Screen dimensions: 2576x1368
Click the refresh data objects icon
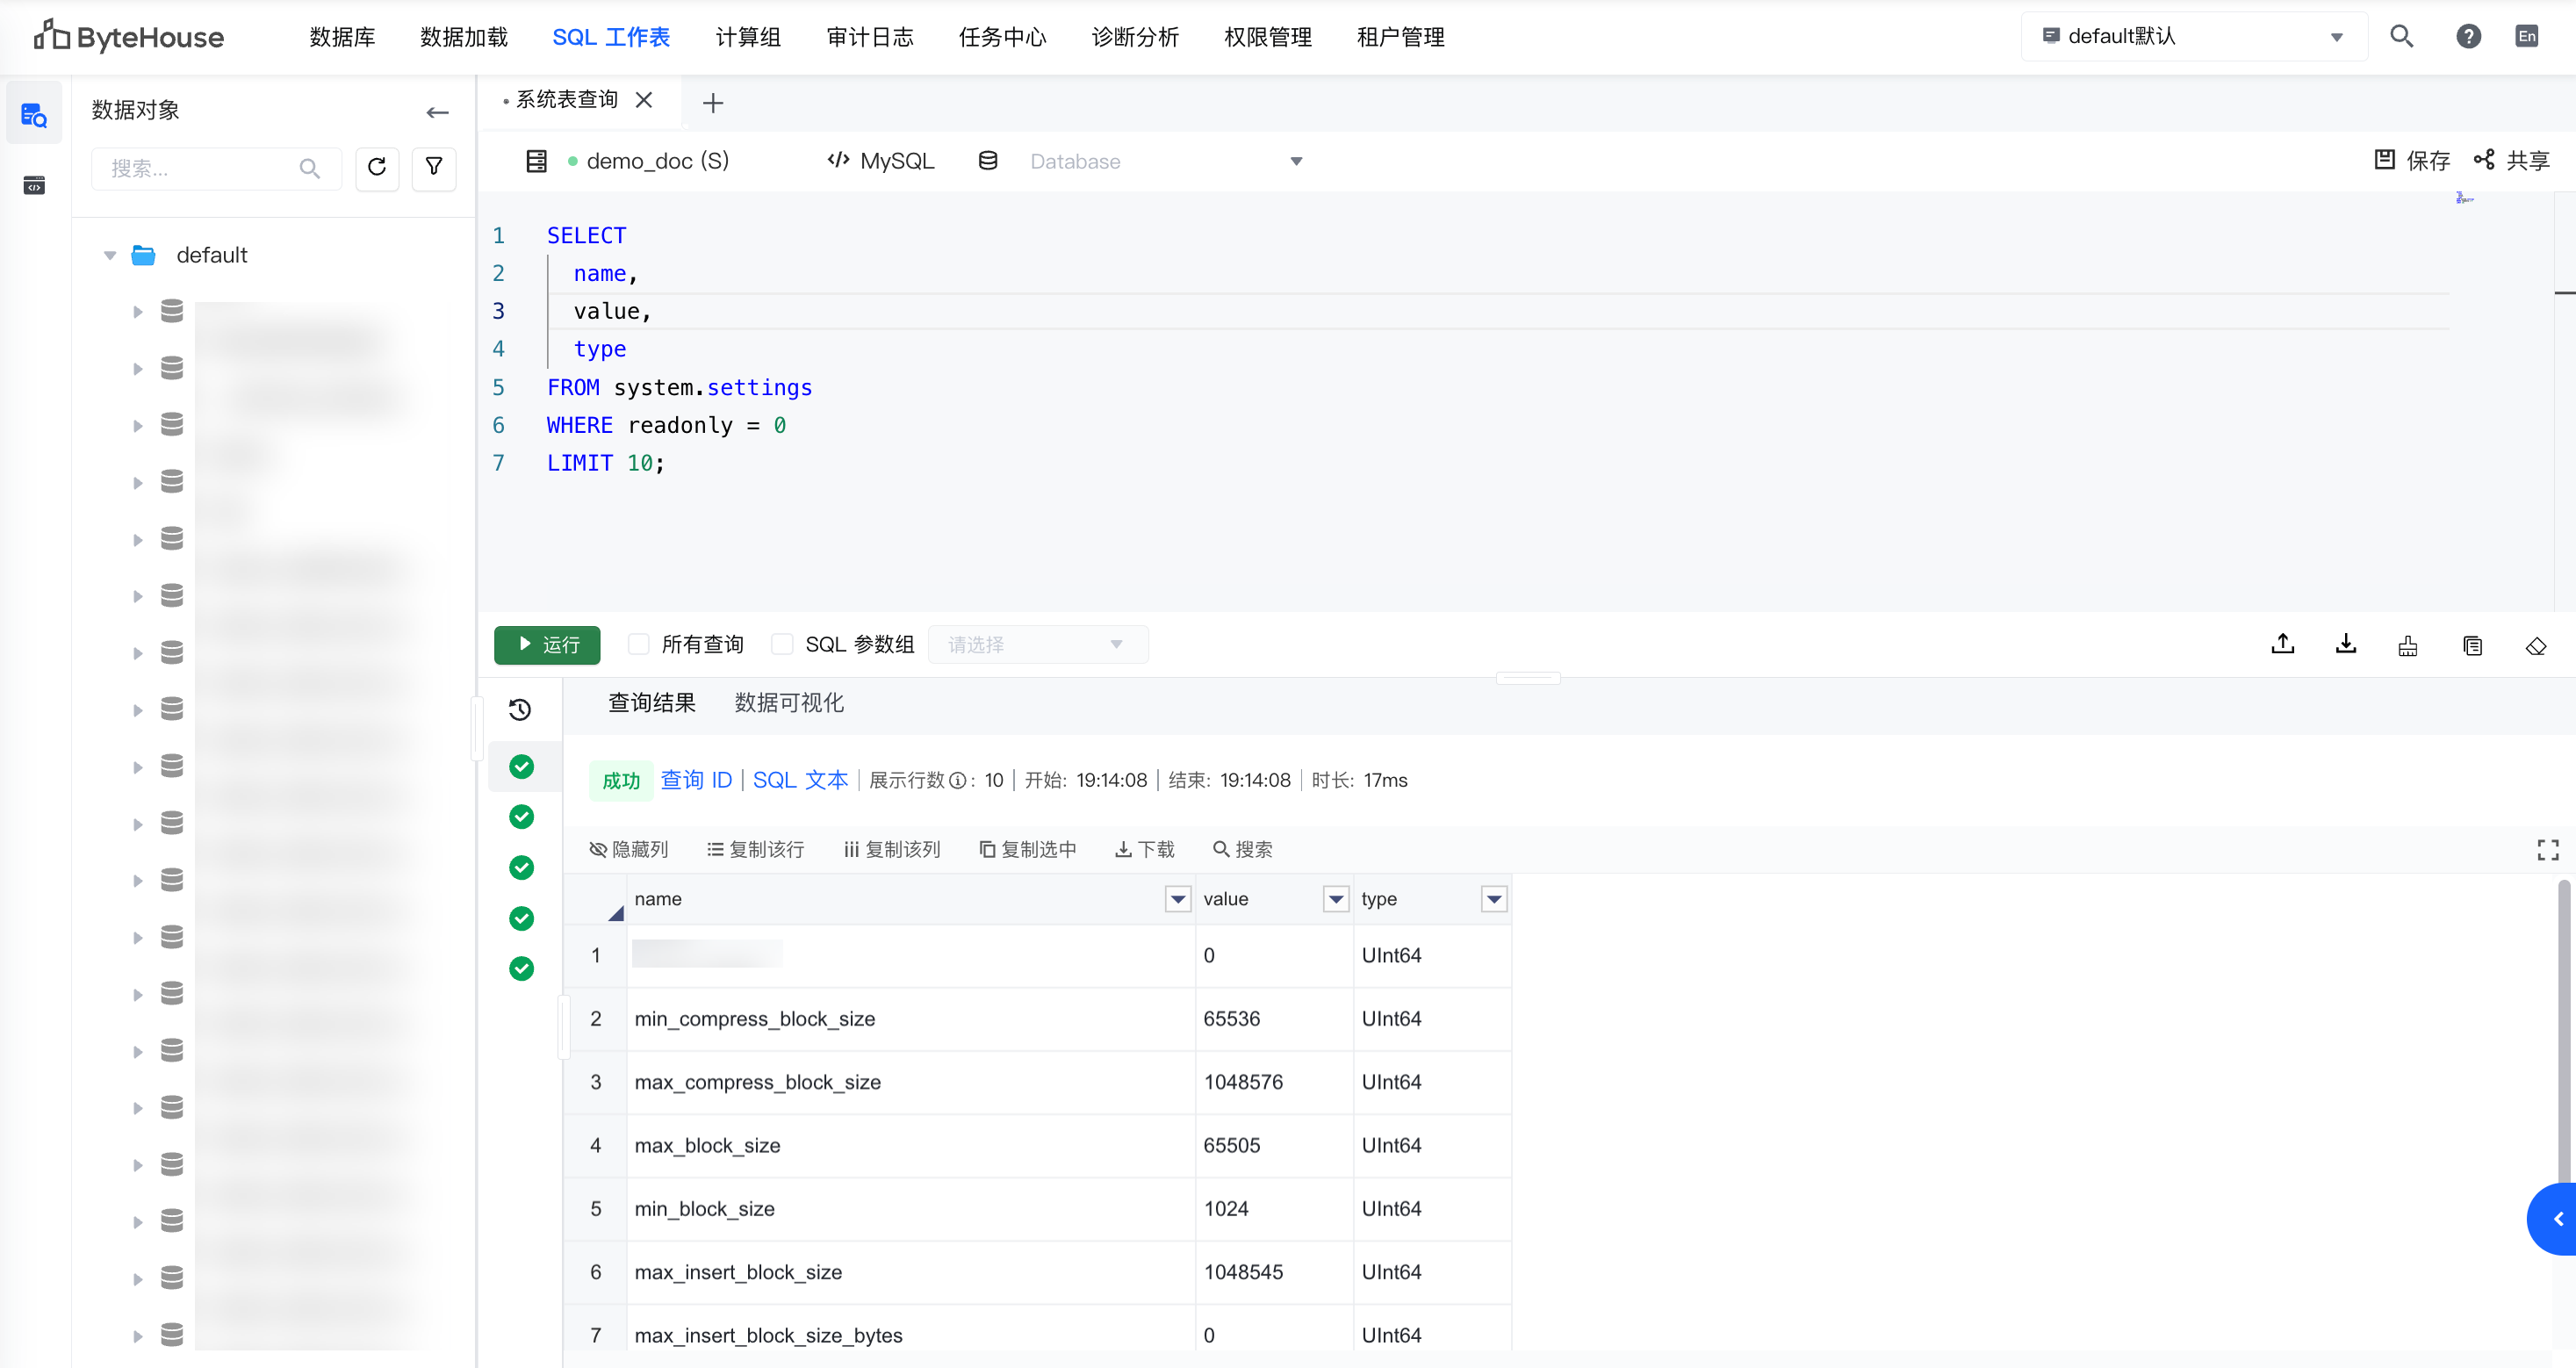[377, 167]
